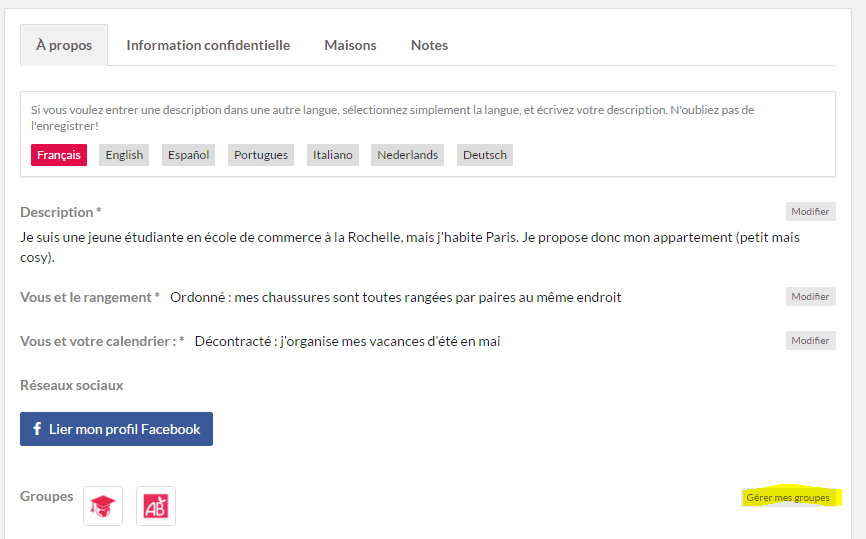
Task: Open the 'Gérer mes groupes' link
Action: click(x=787, y=498)
